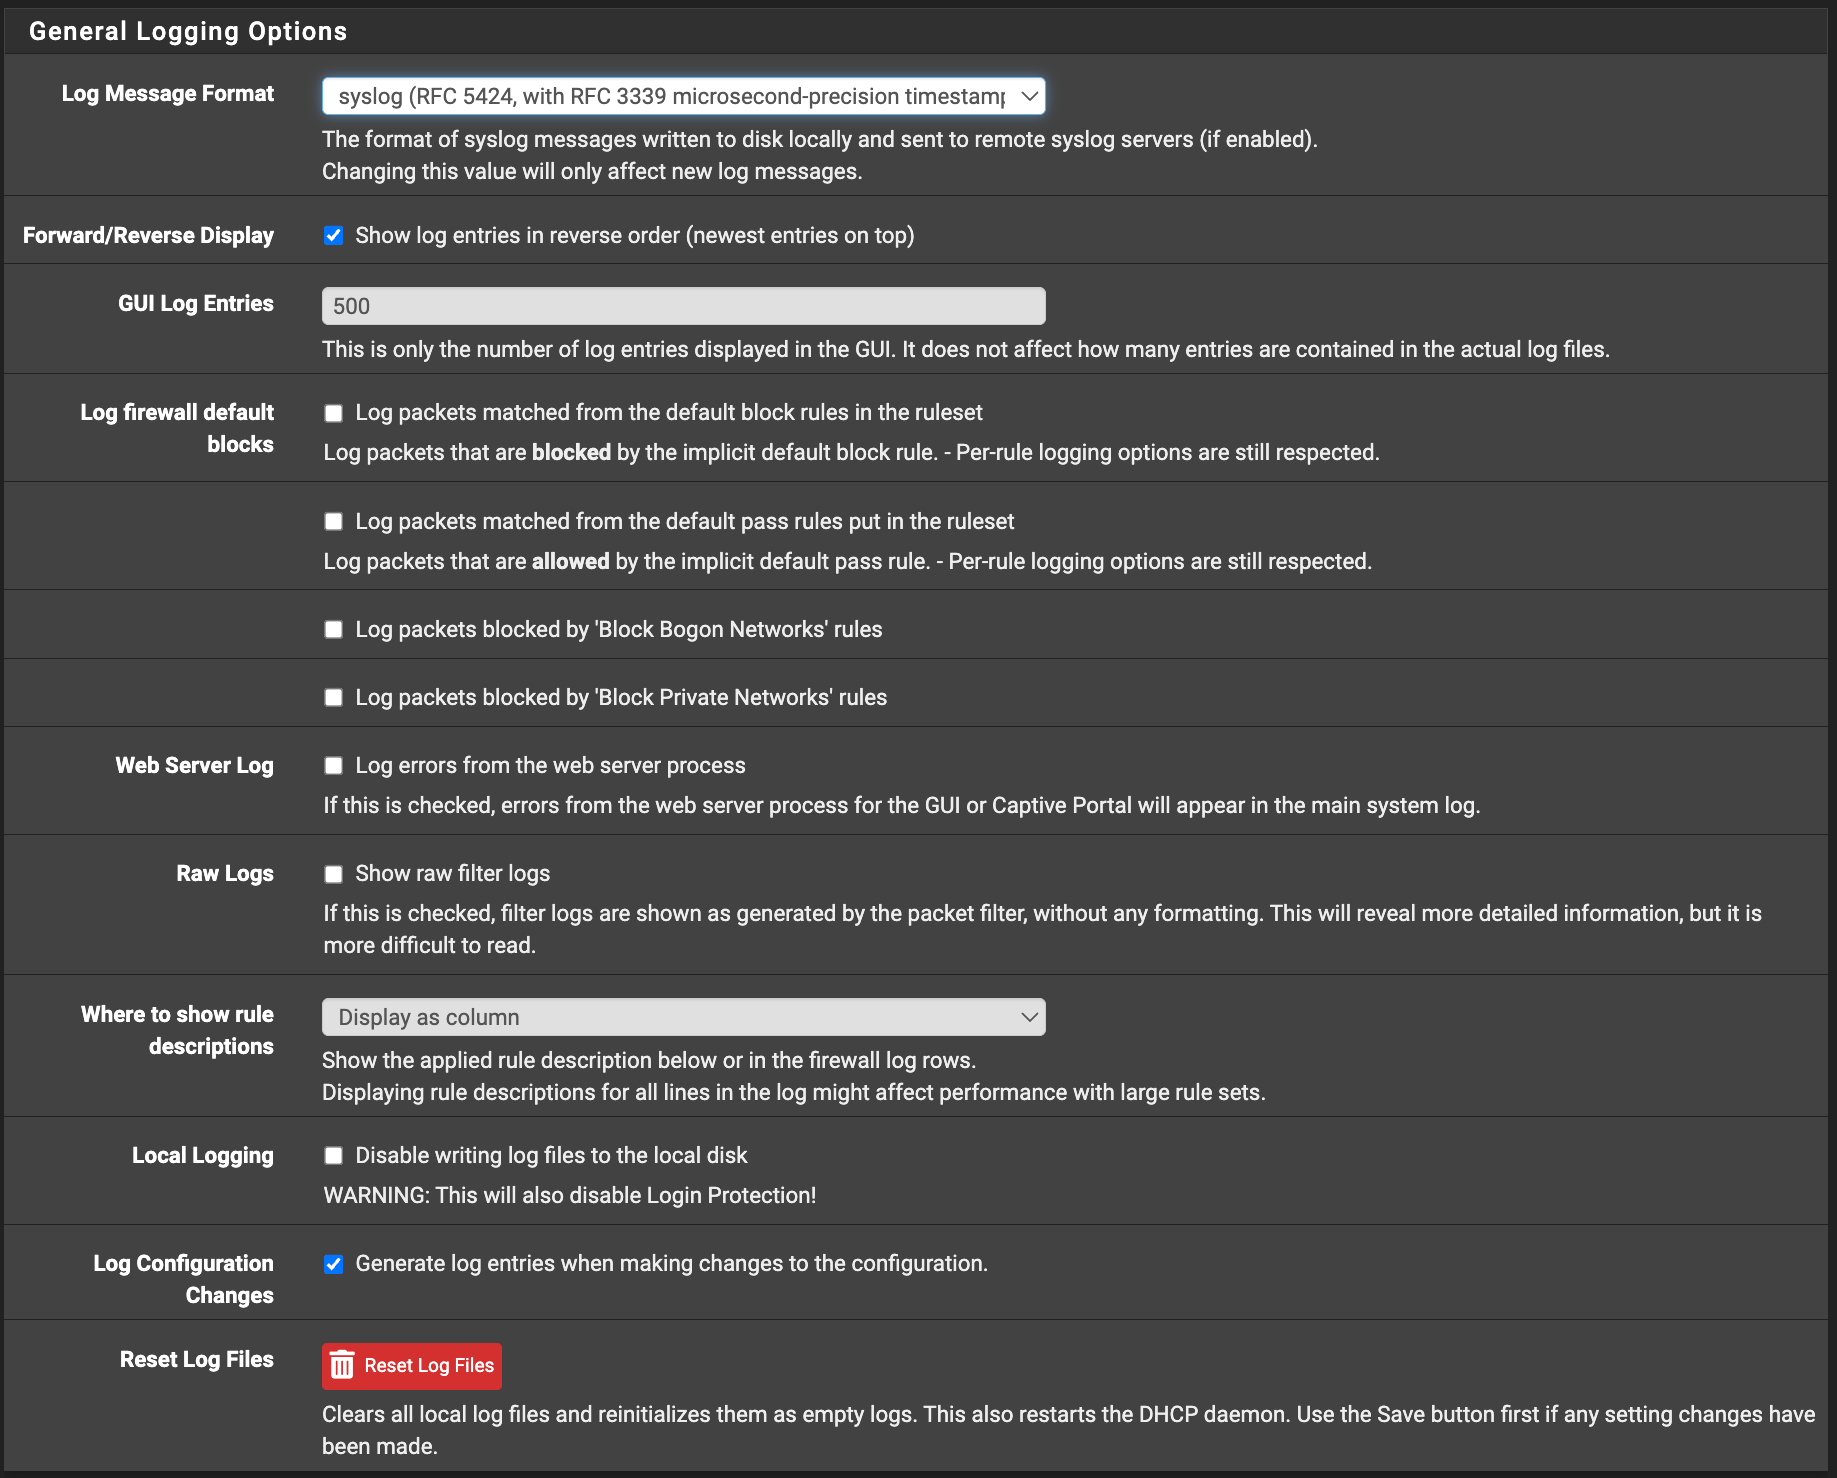Click the Reset Log Files button
The width and height of the screenshot is (1837, 1478).
pos(411,1365)
